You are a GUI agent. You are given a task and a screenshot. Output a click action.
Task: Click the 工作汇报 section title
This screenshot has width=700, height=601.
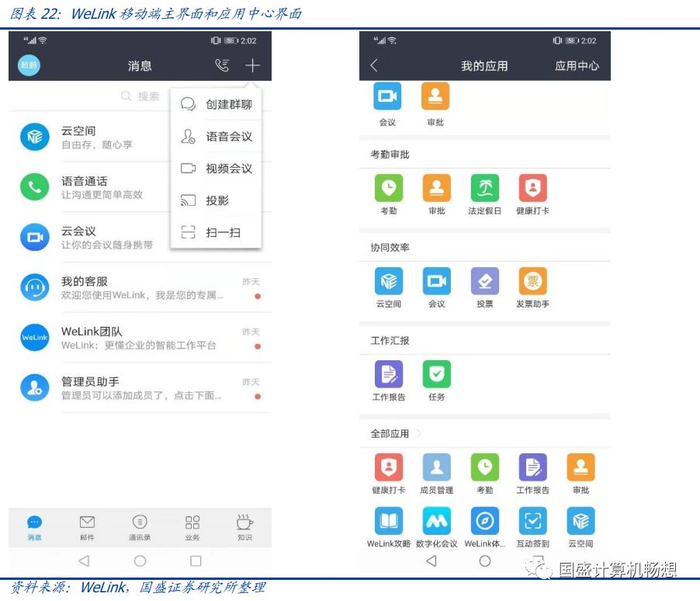coord(390,341)
